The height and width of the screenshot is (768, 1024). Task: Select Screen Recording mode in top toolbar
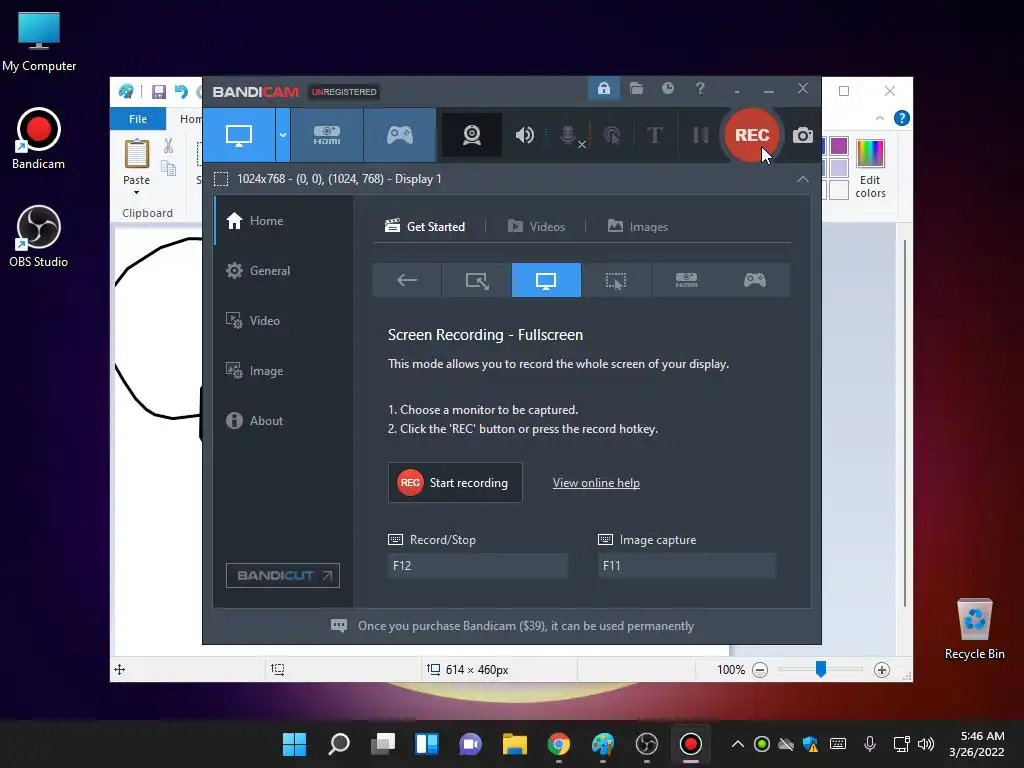pyautogui.click(x=239, y=135)
